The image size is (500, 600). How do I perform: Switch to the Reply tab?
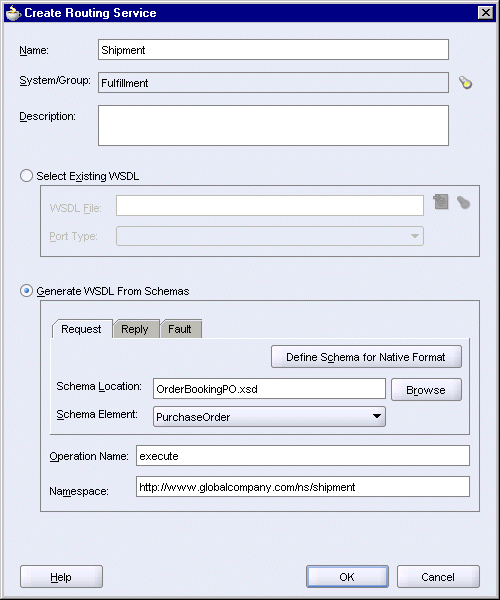coord(135,329)
